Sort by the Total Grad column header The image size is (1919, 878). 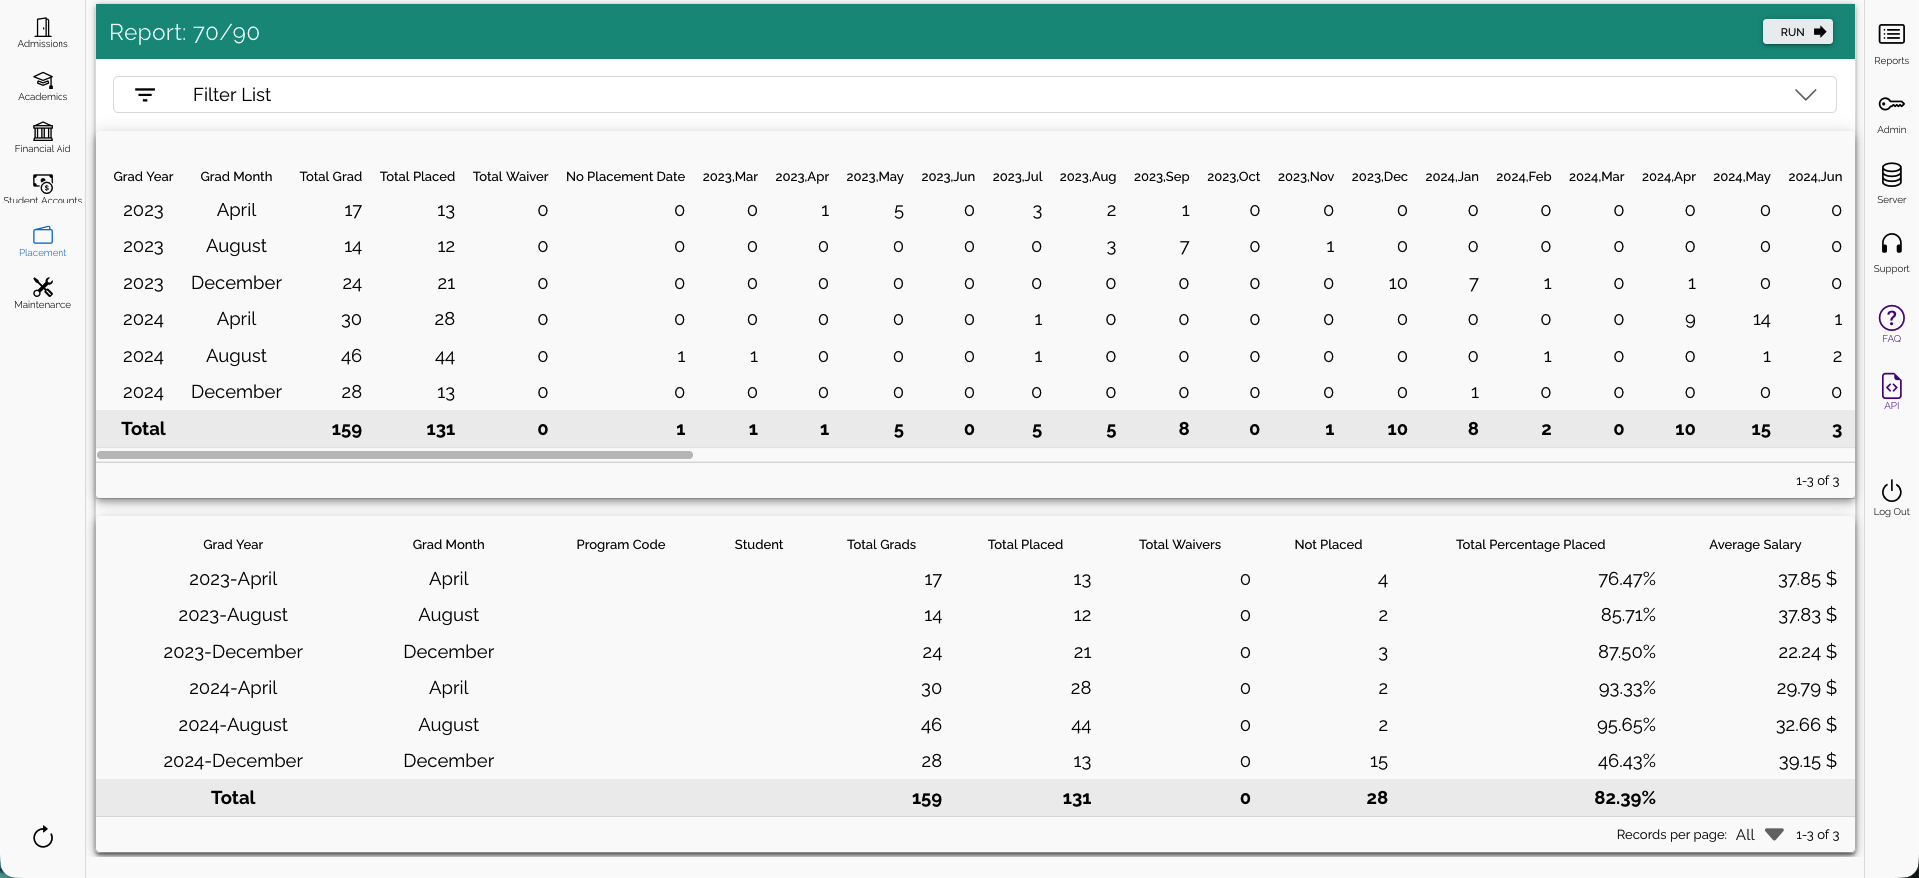pos(330,176)
